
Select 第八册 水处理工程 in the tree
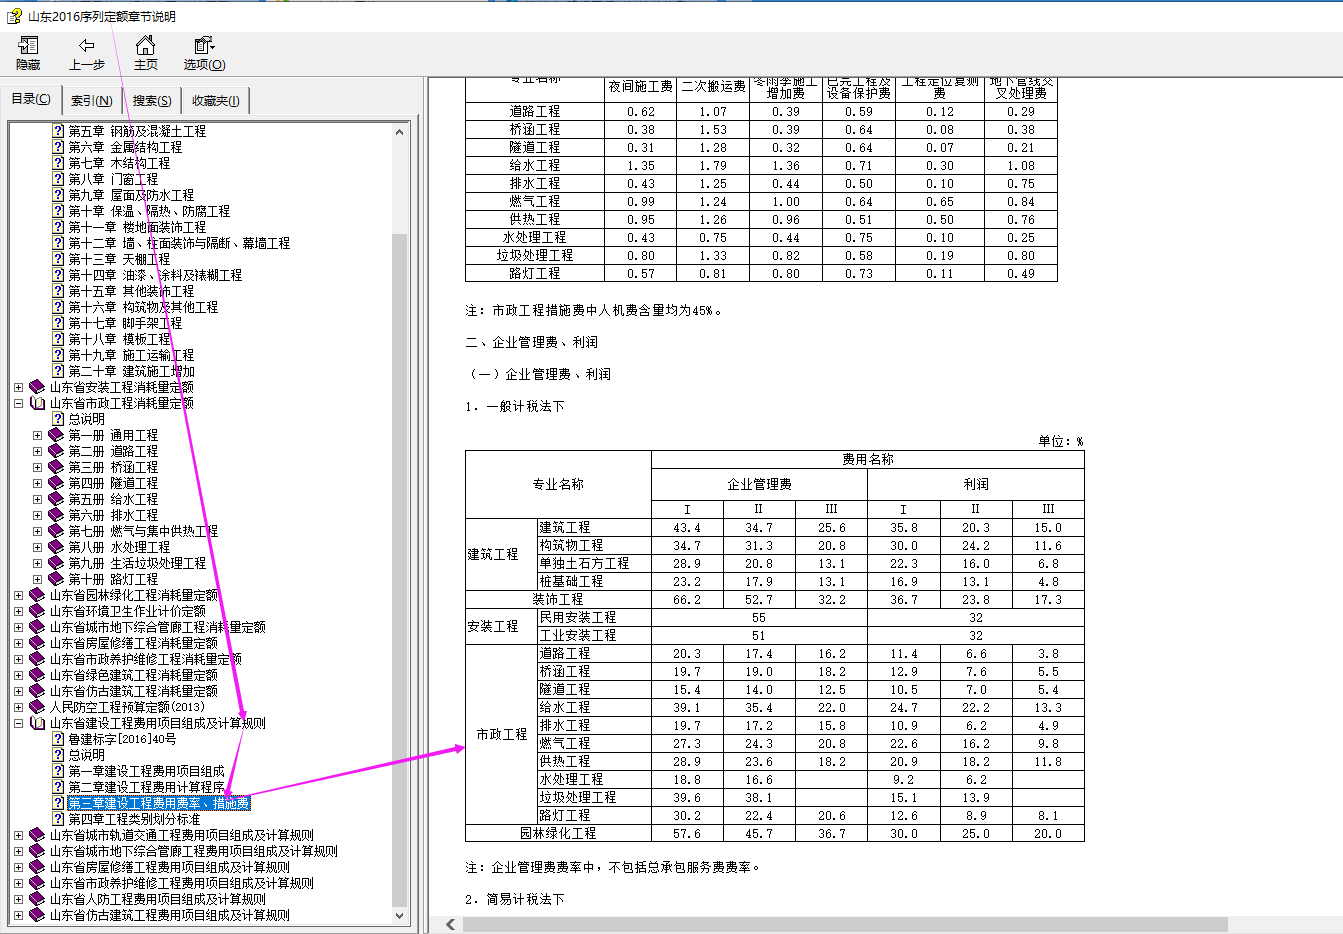pos(119,547)
